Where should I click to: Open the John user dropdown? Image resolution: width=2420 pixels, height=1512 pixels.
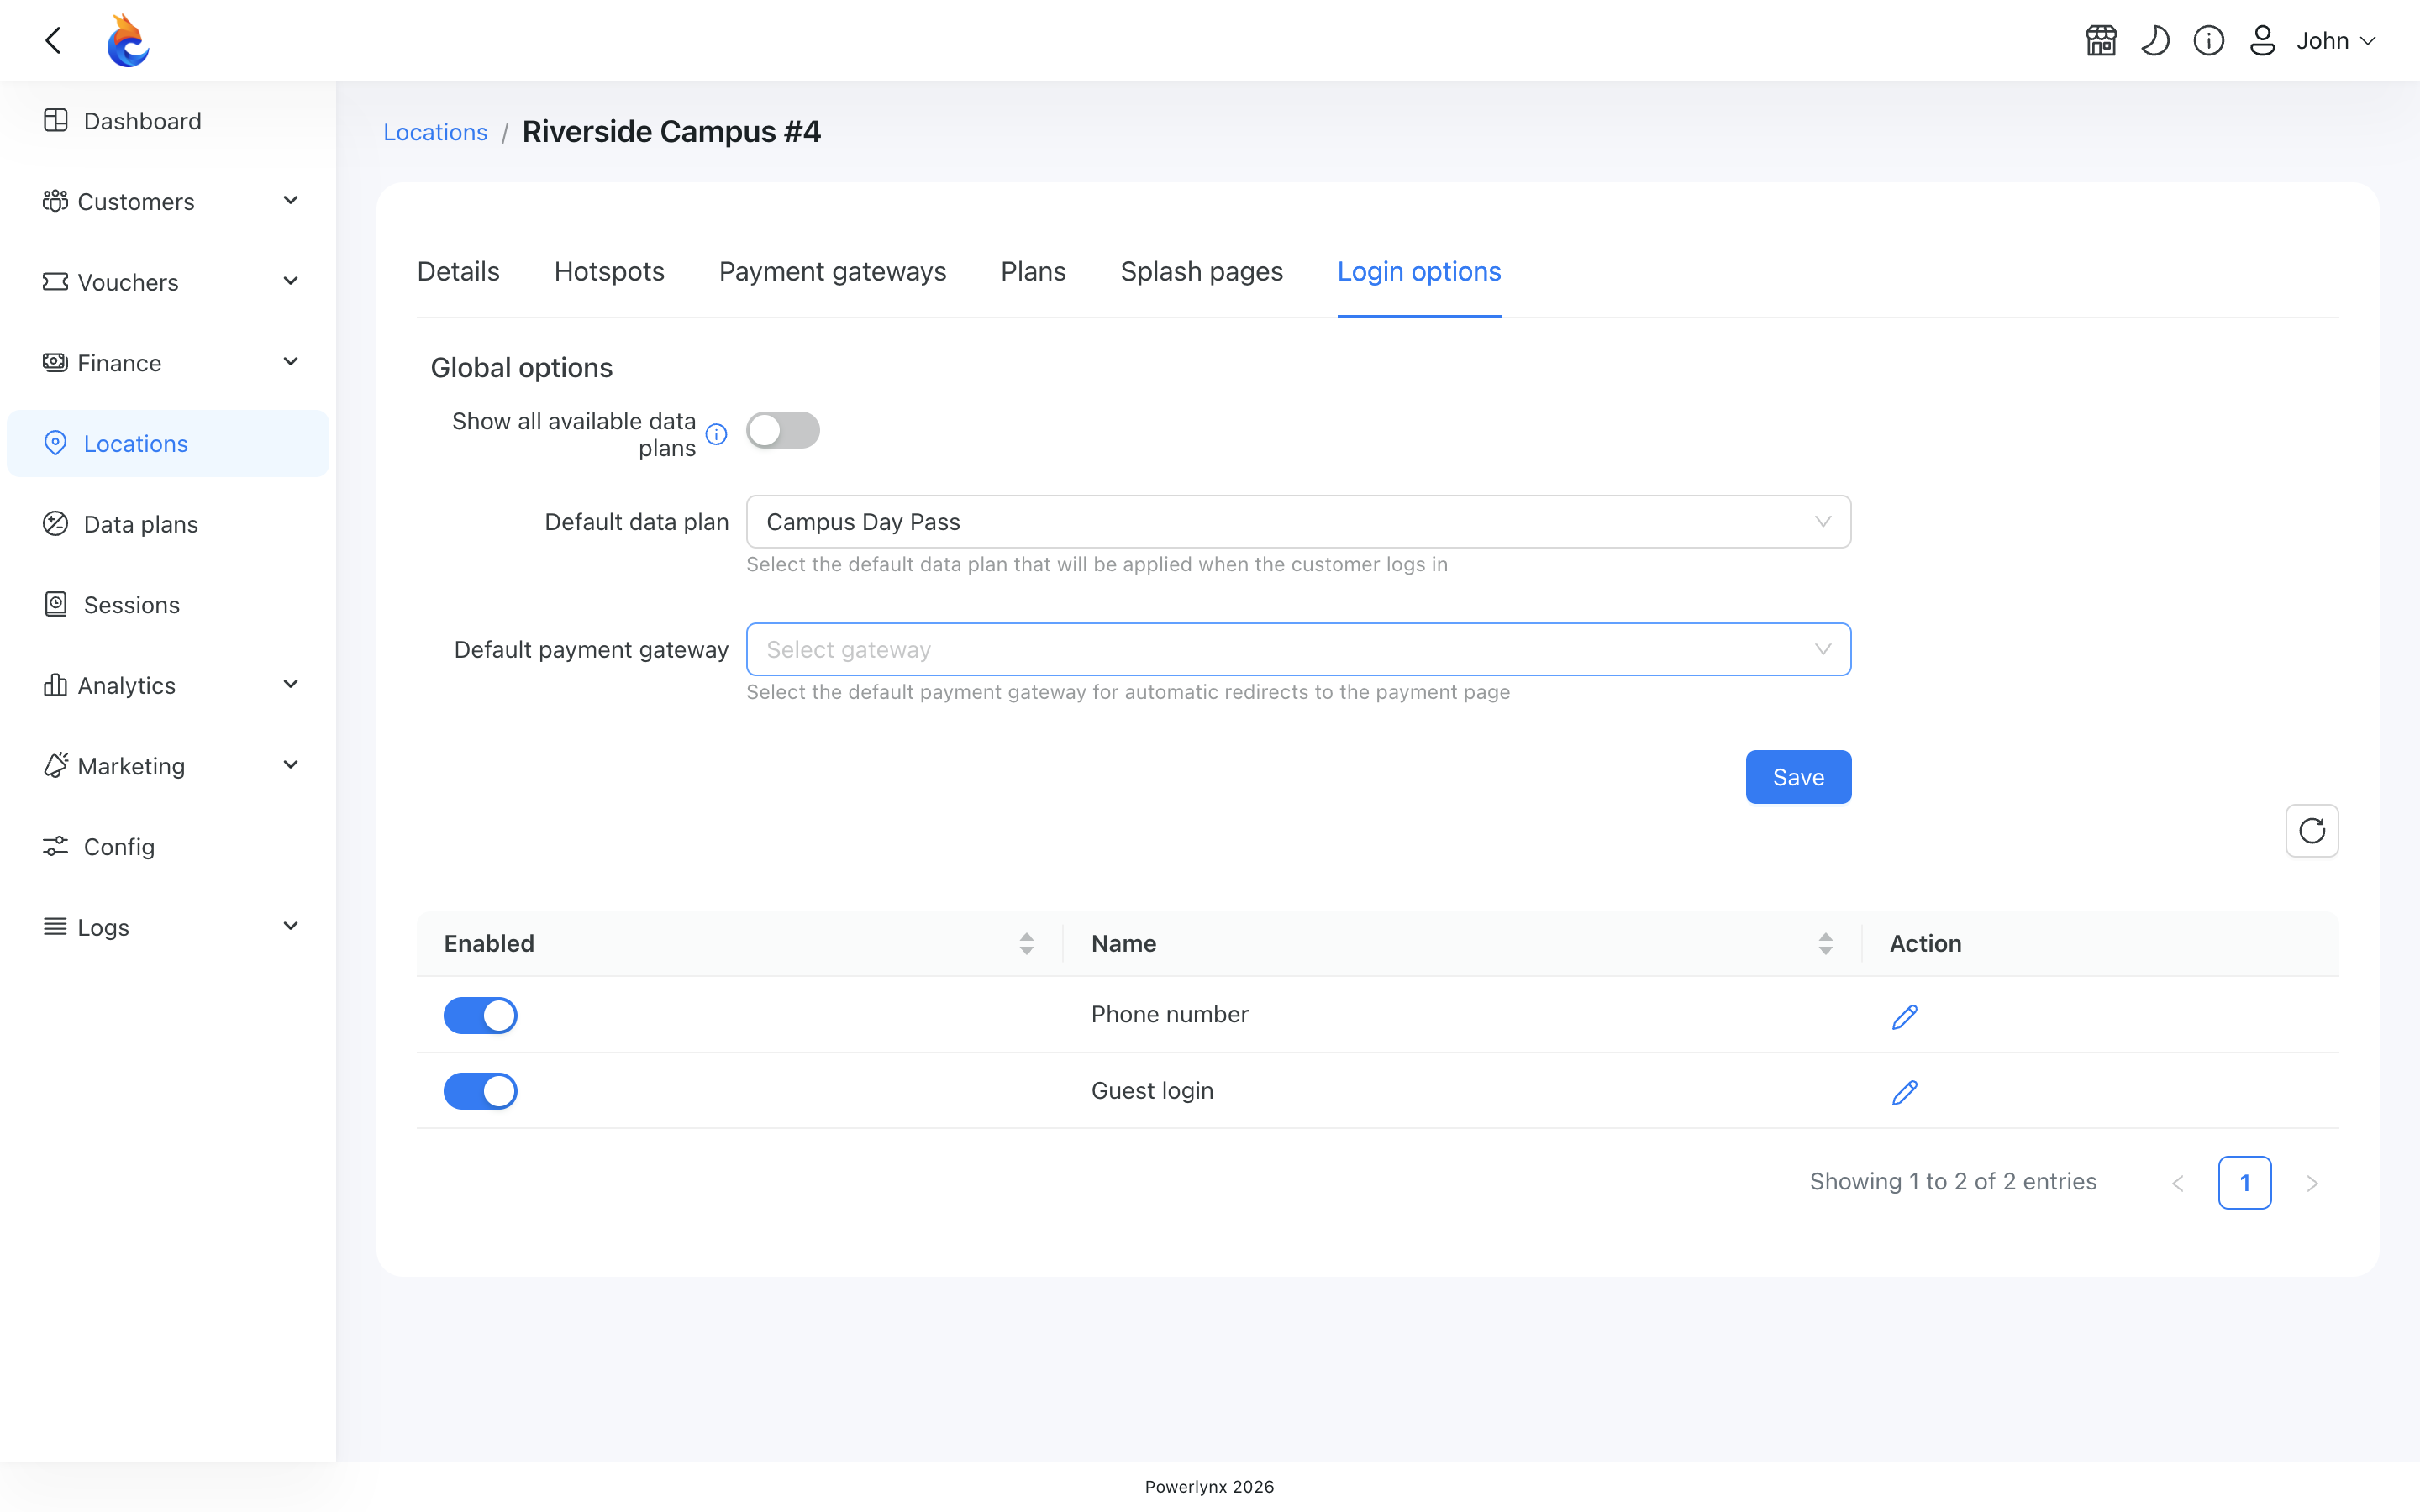(2336, 41)
